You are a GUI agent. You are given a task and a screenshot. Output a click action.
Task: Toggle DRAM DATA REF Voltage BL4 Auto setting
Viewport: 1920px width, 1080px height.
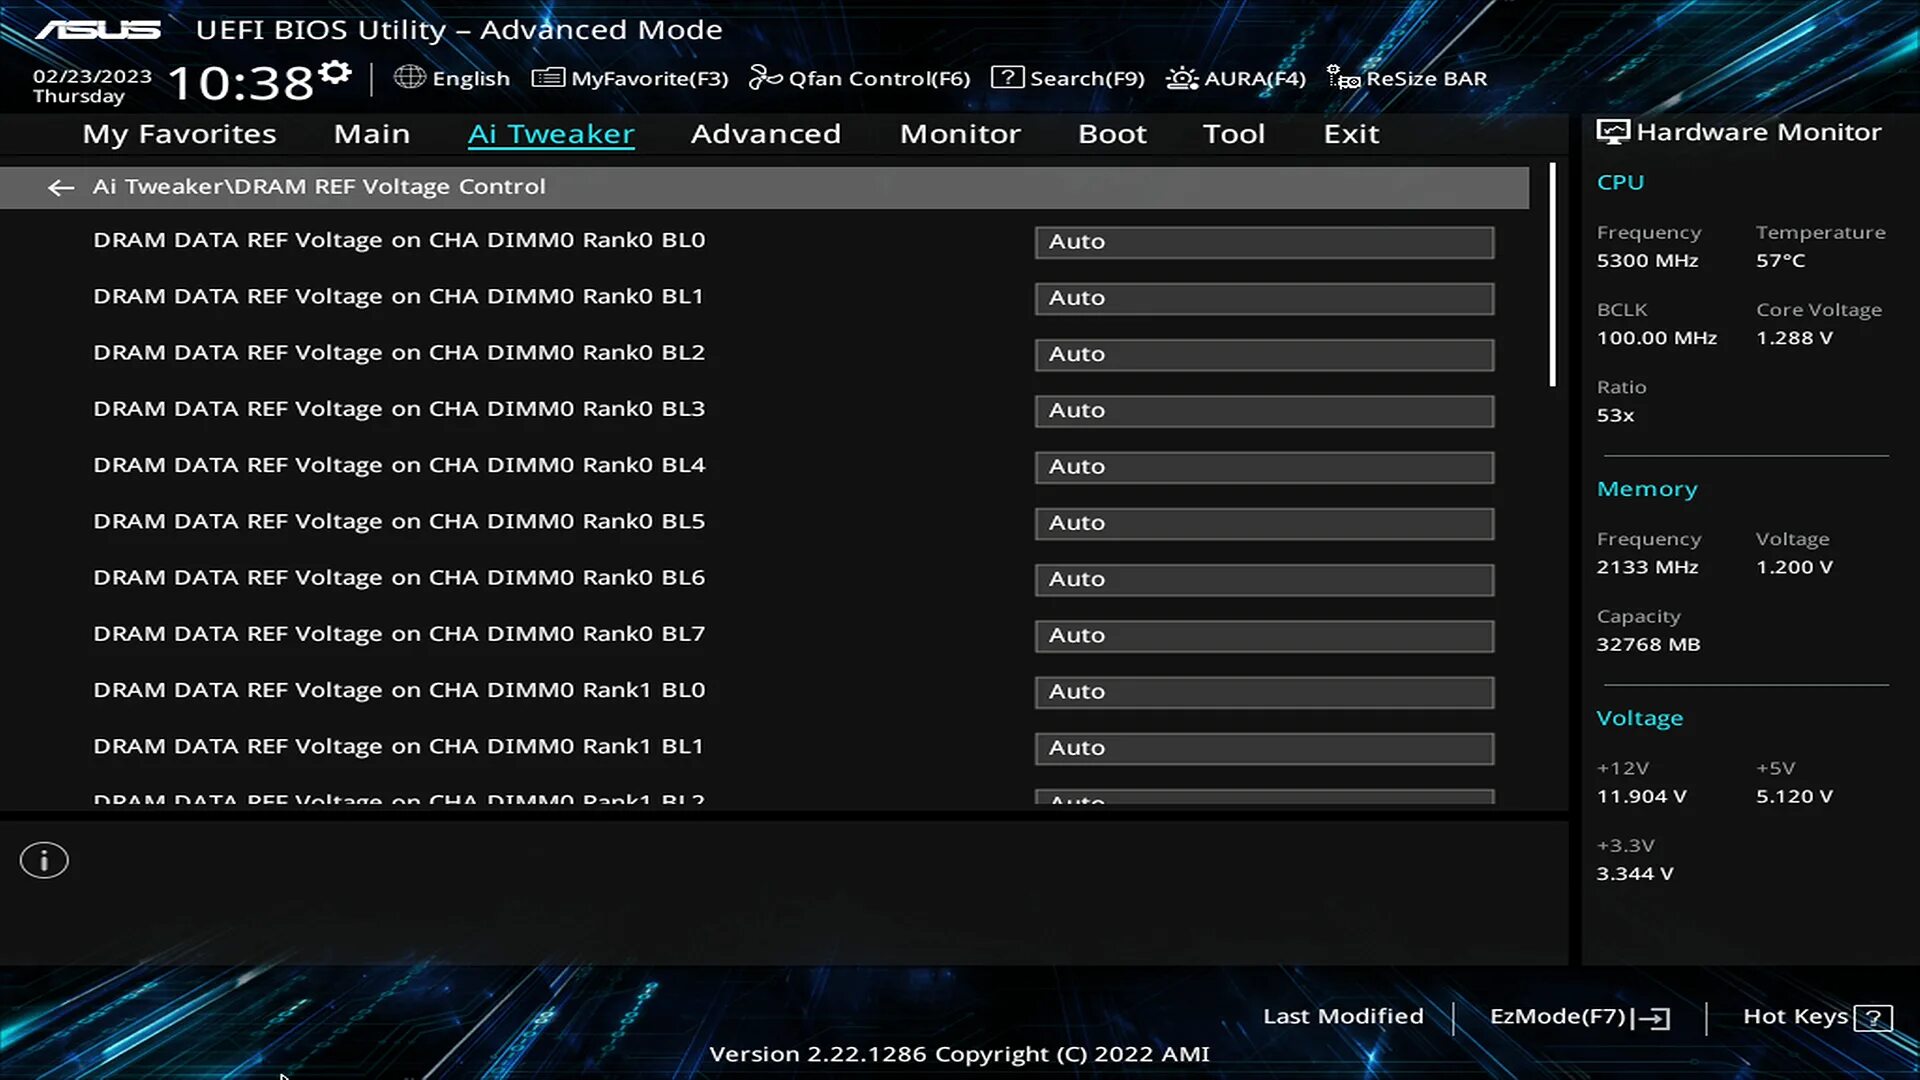tap(1263, 465)
